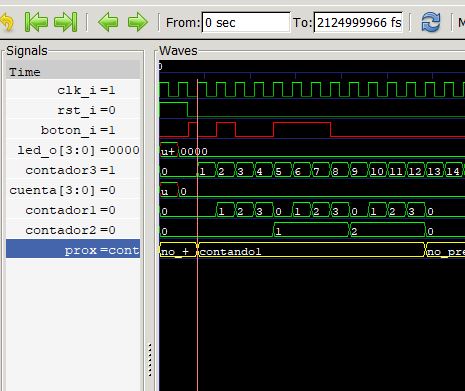Click value 14 in contador3 waveform

(453, 171)
